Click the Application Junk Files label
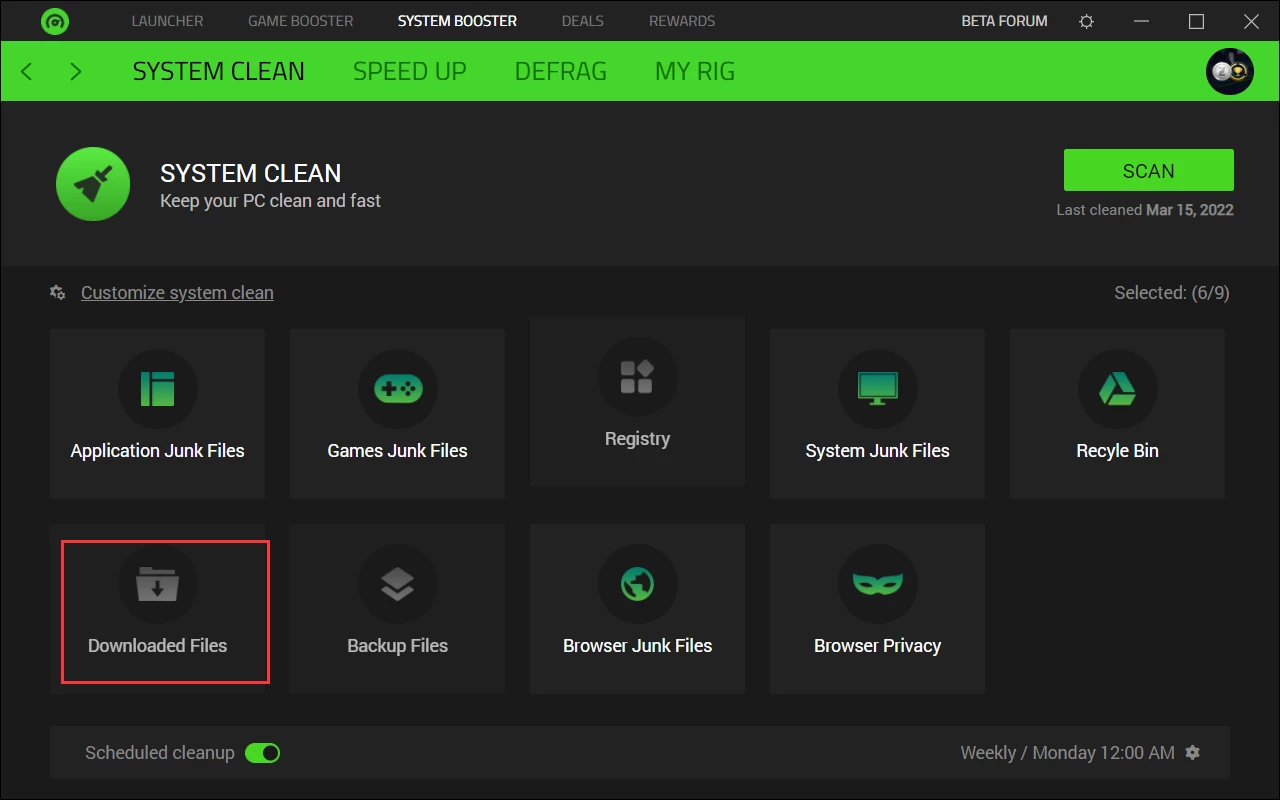This screenshot has width=1280, height=800. [x=158, y=451]
